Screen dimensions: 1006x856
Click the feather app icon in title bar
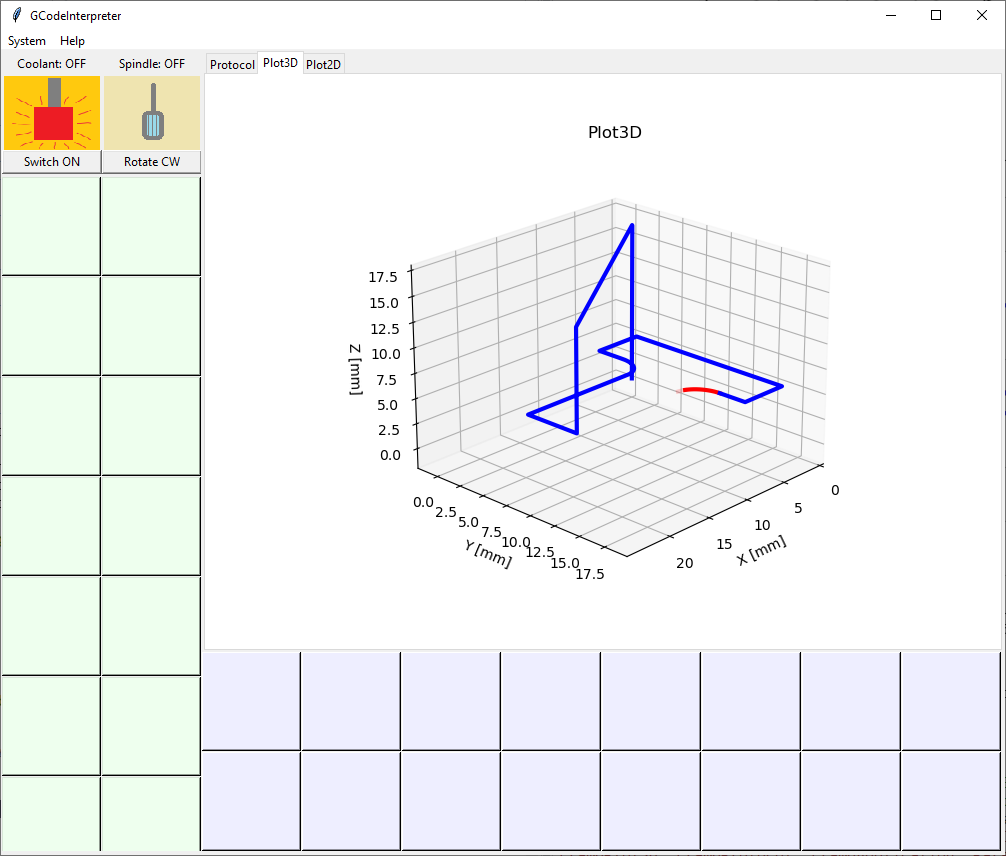[x=16, y=15]
